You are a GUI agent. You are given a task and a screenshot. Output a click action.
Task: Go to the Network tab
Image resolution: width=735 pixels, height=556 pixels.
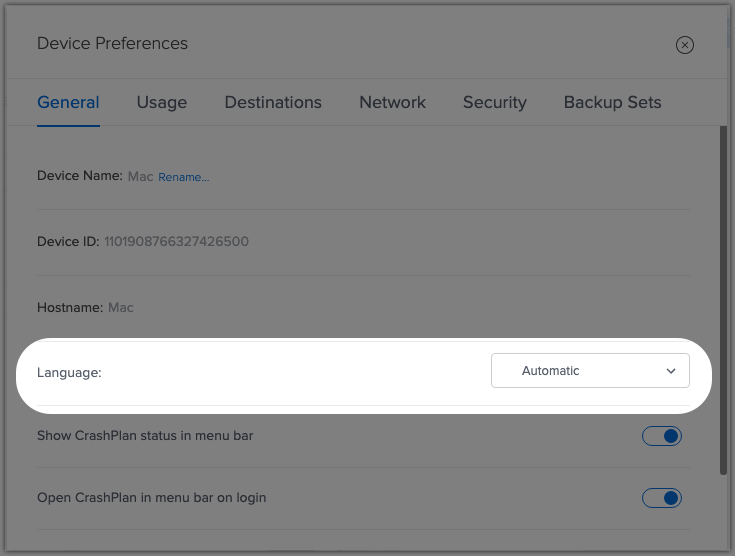point(392,102)
